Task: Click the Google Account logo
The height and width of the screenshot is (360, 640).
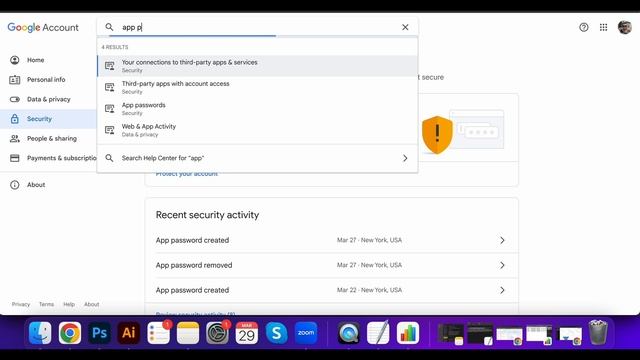Action: pos(43,27)
